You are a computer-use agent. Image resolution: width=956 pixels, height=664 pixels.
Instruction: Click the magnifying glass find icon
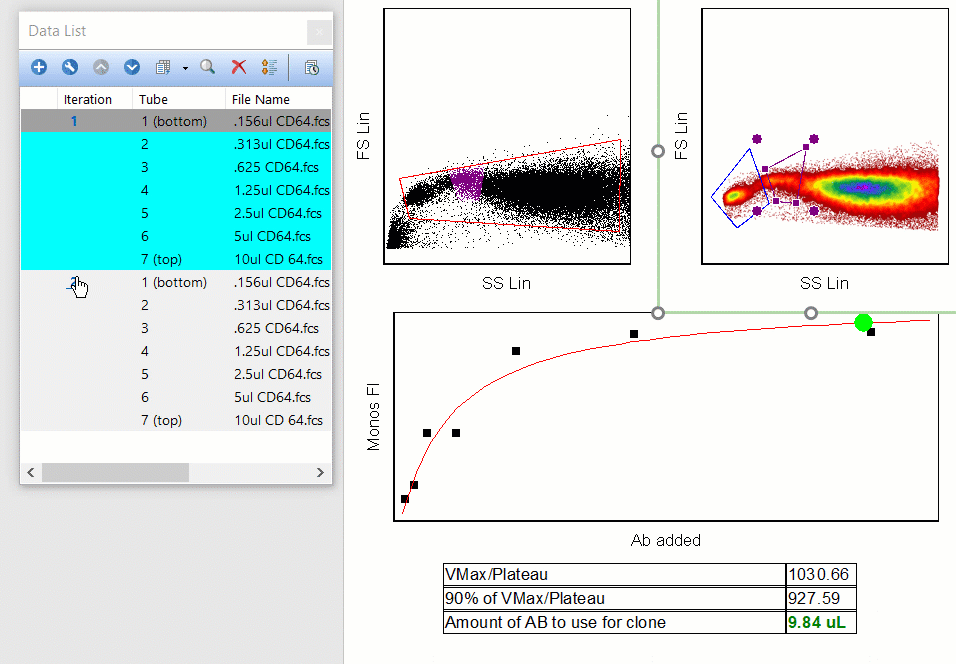pyautogui.click(x=208, y=67)
